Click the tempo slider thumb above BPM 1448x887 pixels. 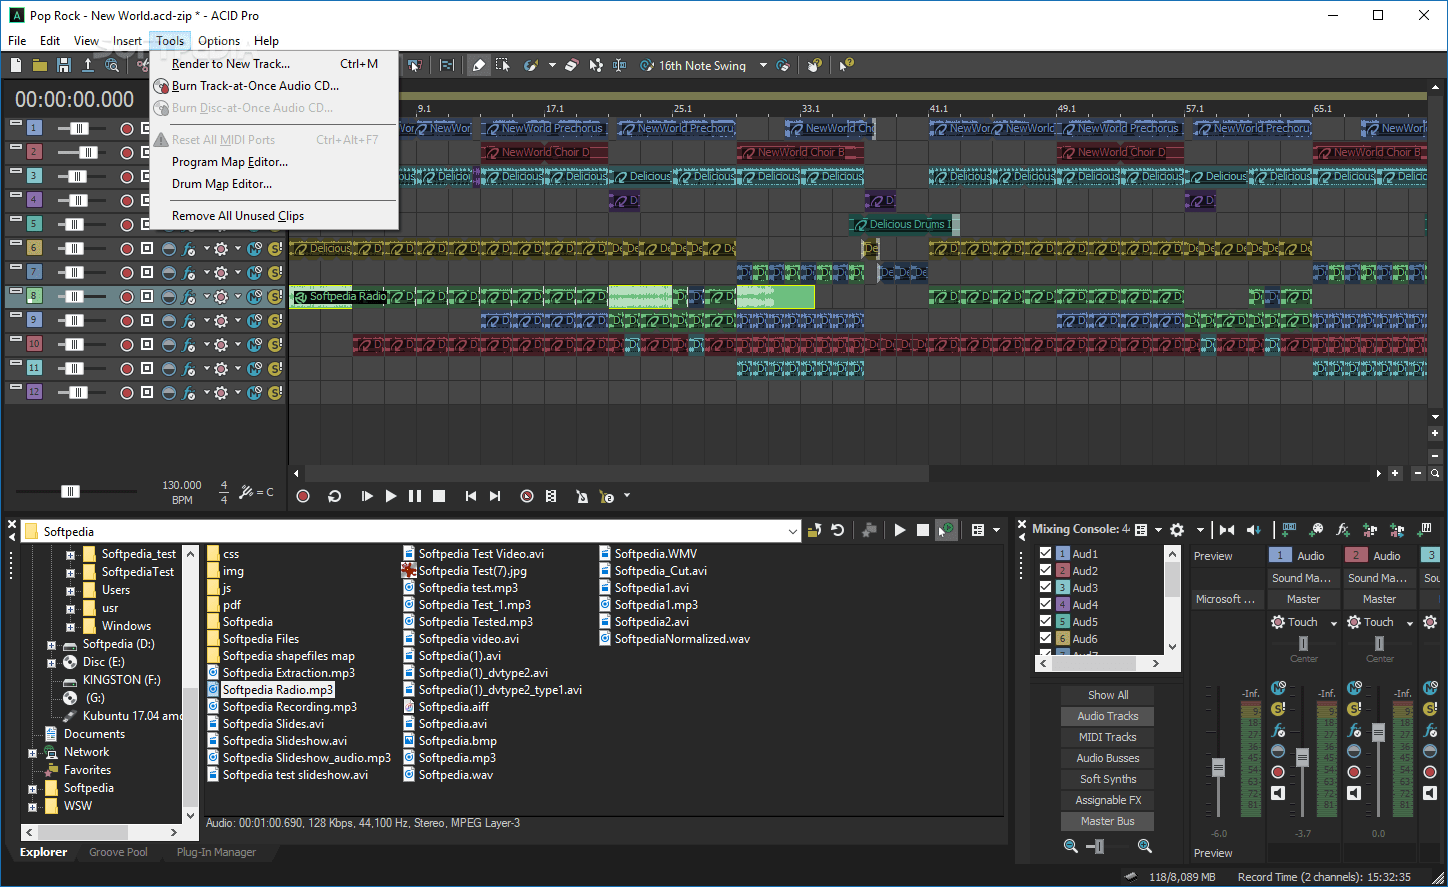click(x=70, y=491)
